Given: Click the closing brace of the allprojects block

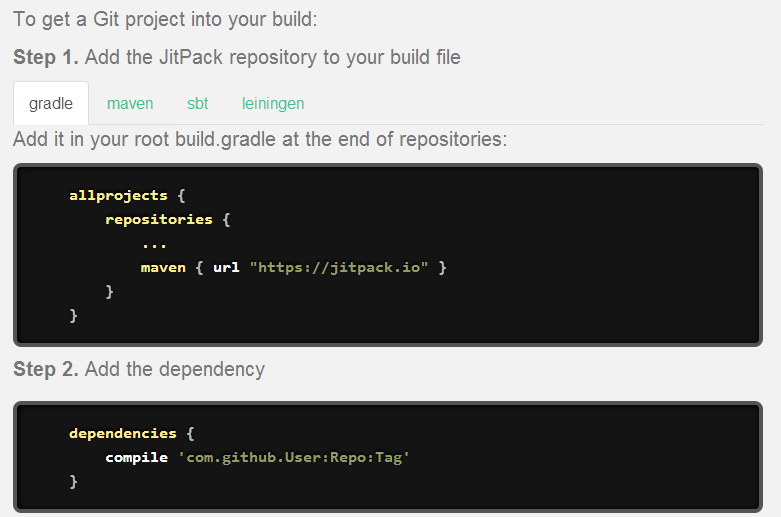Looking at the screenshot, I should click(73, 316).
